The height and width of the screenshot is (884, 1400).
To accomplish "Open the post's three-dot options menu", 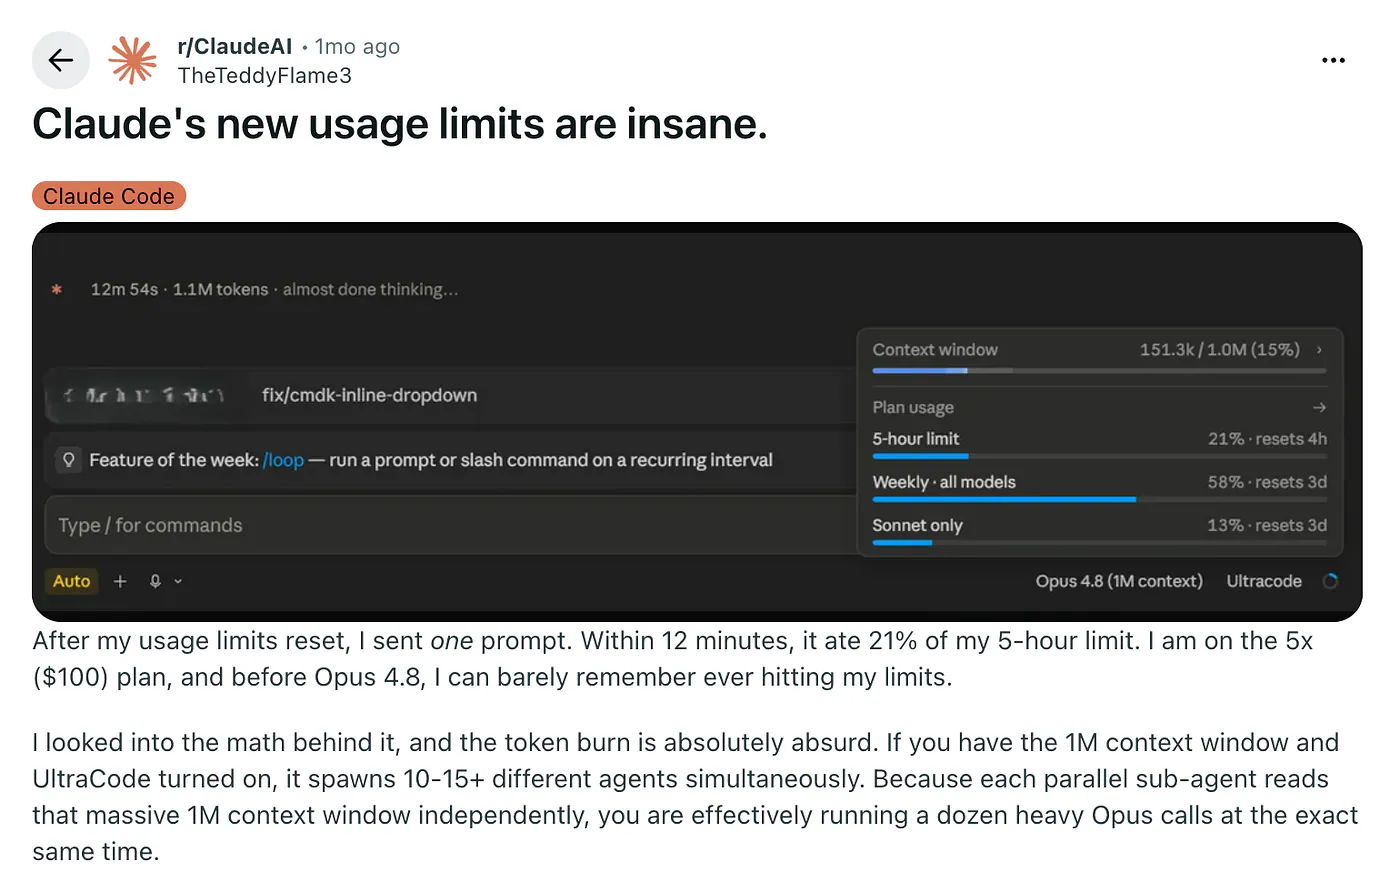I will pos(1333,60).
